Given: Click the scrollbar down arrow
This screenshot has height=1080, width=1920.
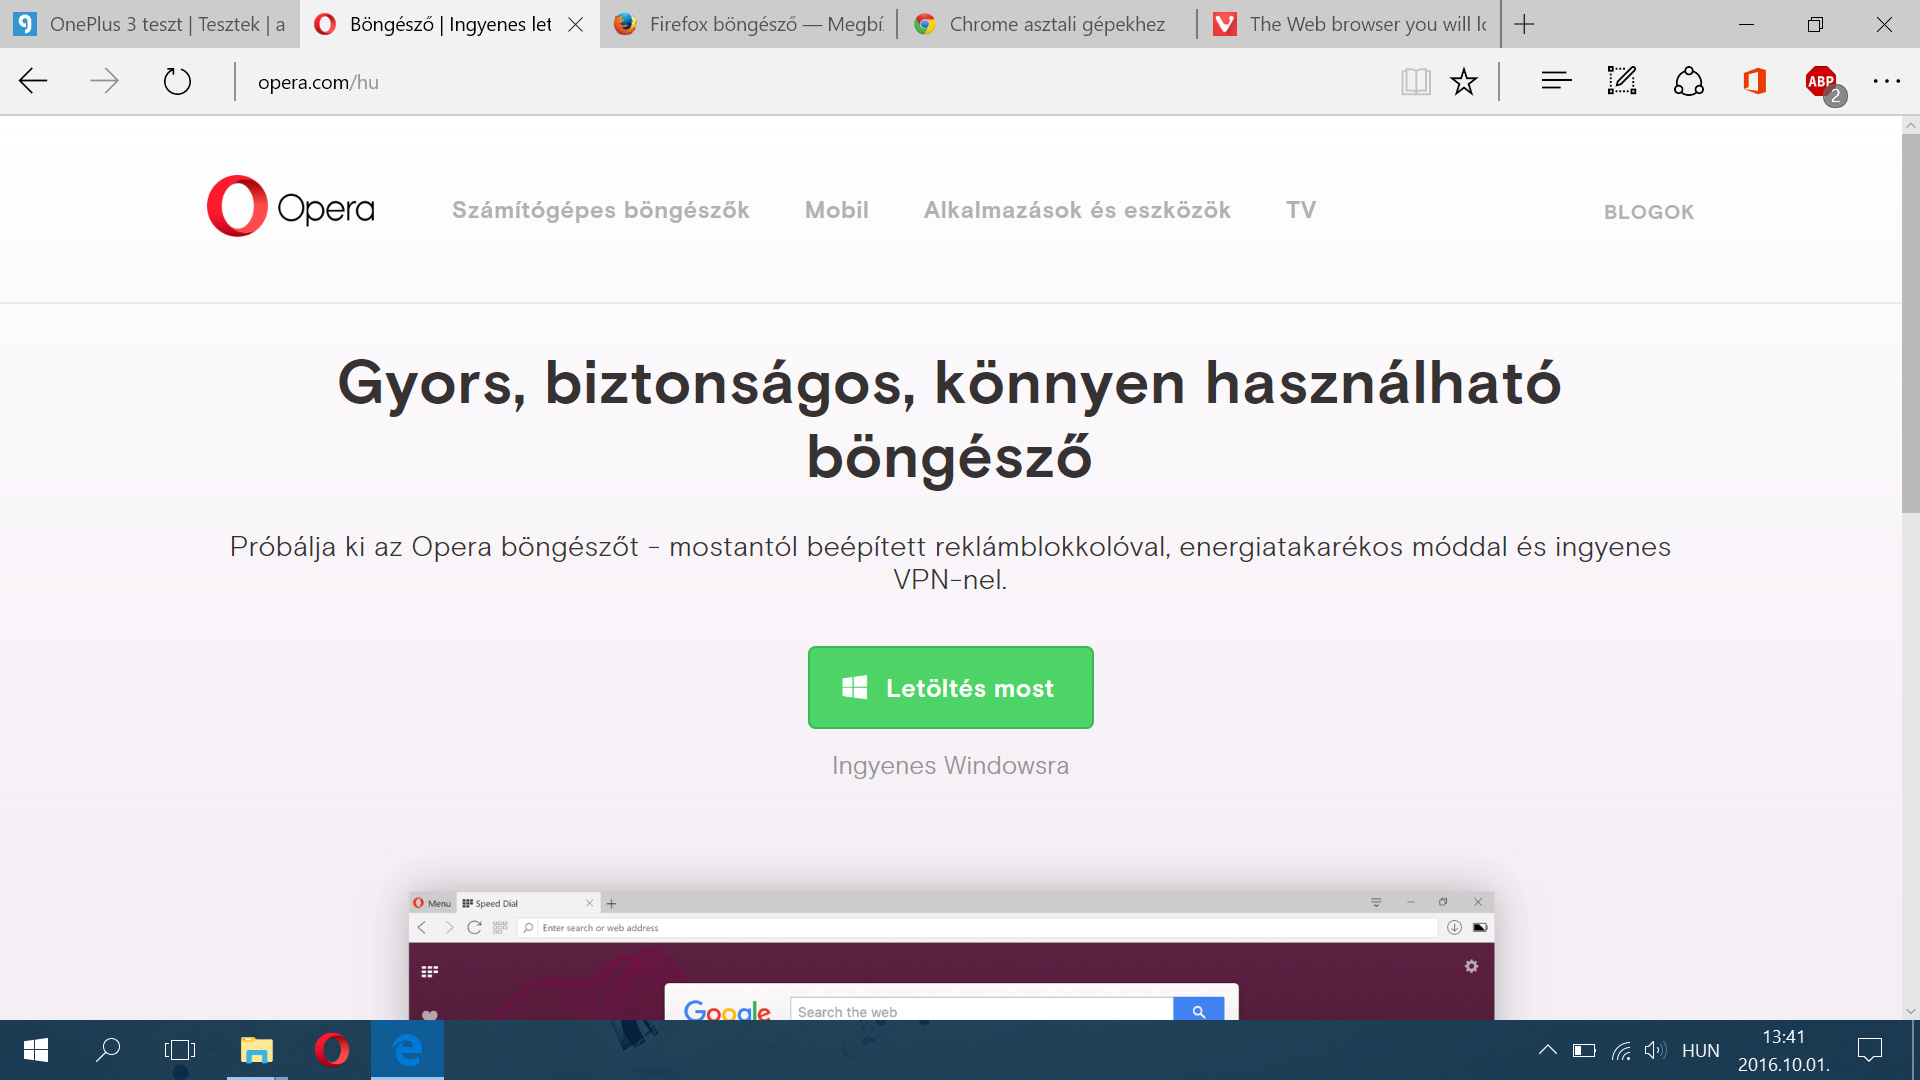Looking at the screenshot, I should 1910,1011.
